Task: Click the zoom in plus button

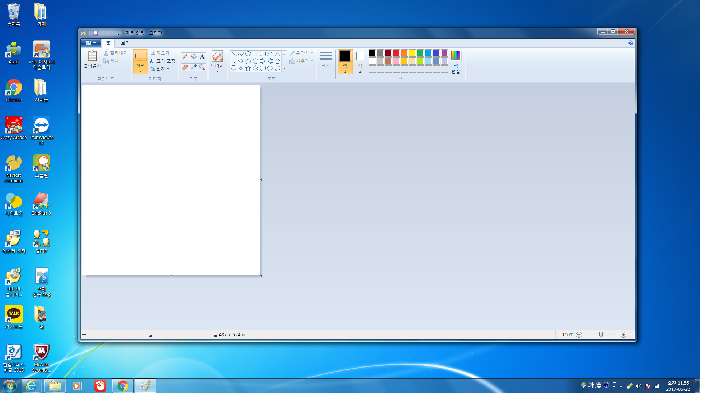Action: point(623,335)
